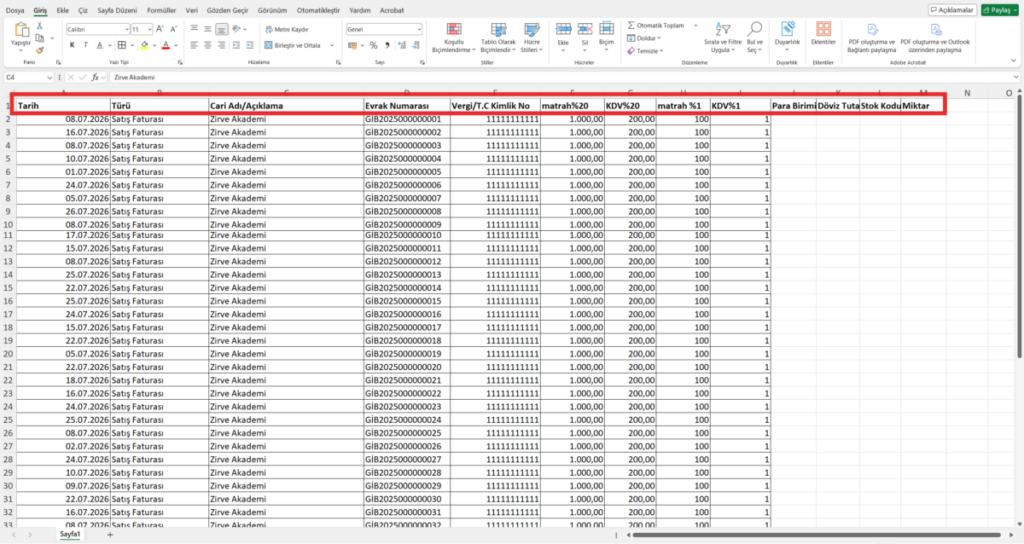Switch to the Sayfa Düzeni tab
1024x544 pixels.
[x=118, y=10]
